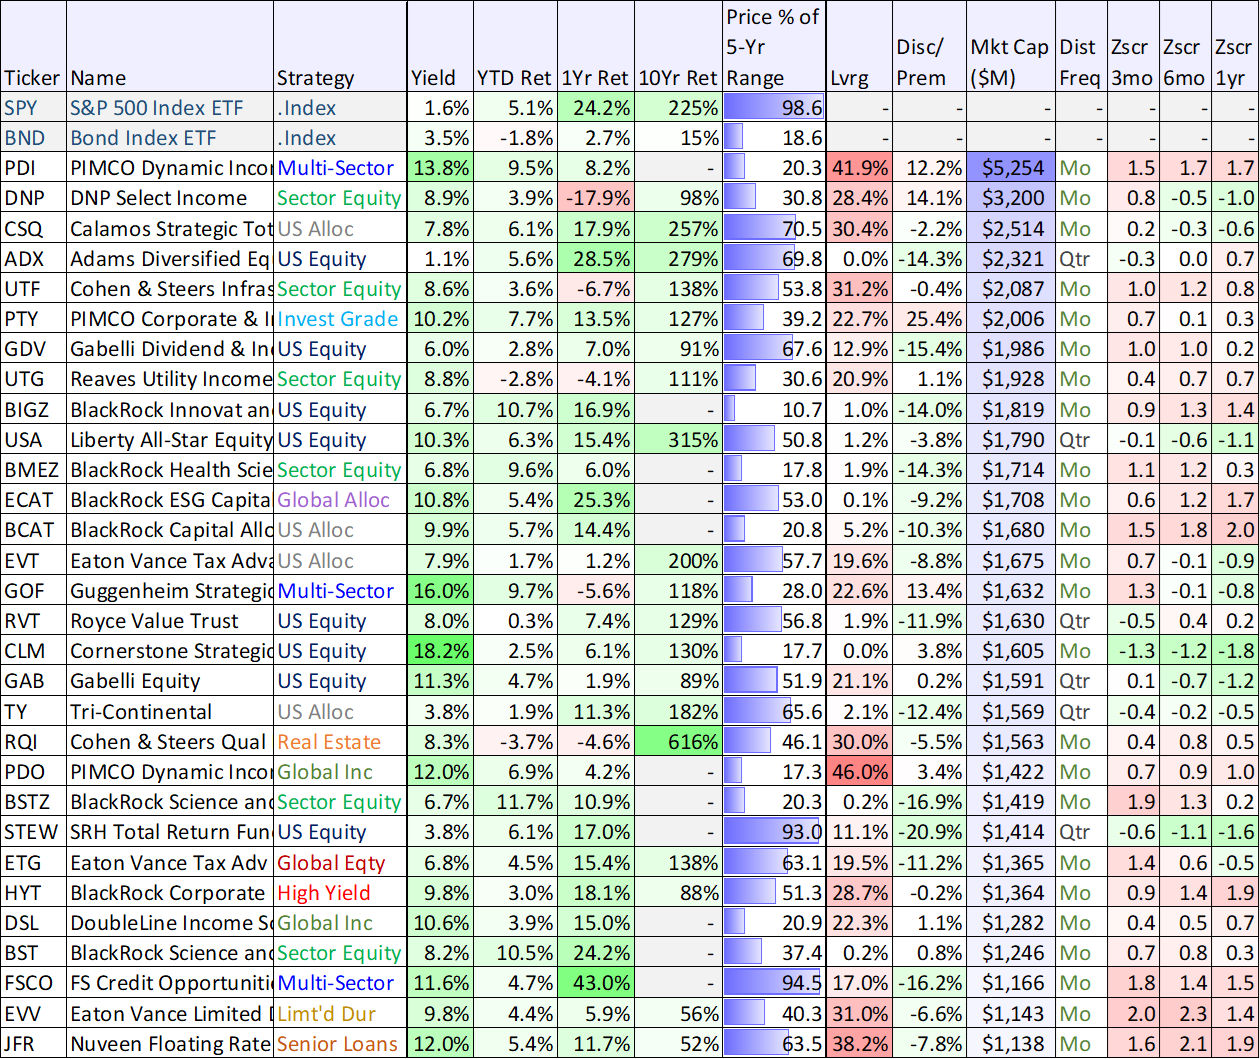
Task: Select Adams Diversified name cell
Action: point(170,259)
